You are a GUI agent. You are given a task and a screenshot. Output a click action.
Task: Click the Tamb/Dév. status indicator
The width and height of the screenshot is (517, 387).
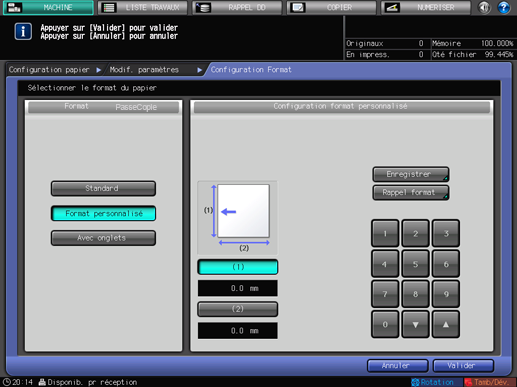point(489,382)
